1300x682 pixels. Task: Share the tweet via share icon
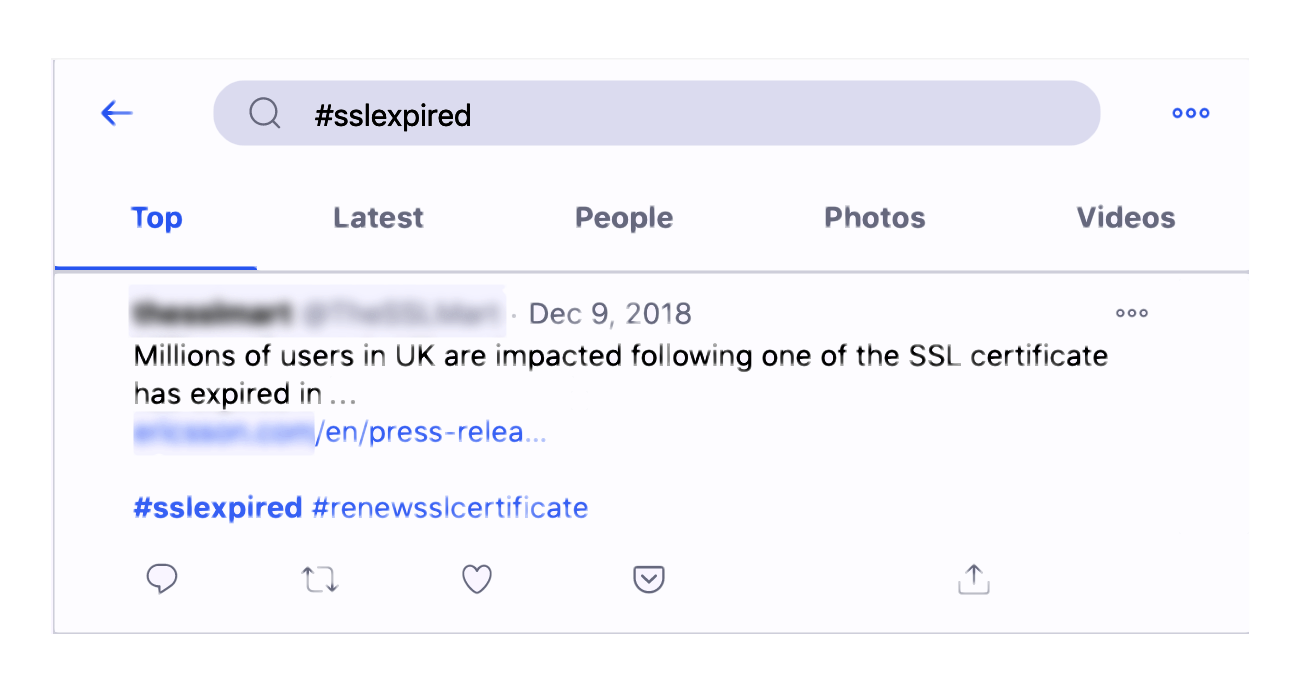(x=973, y=579)
